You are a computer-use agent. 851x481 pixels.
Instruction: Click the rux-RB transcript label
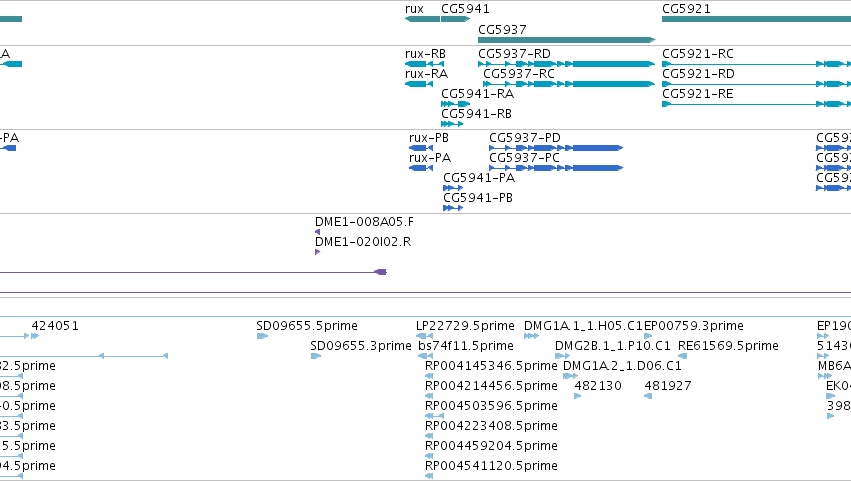point(426,54)
